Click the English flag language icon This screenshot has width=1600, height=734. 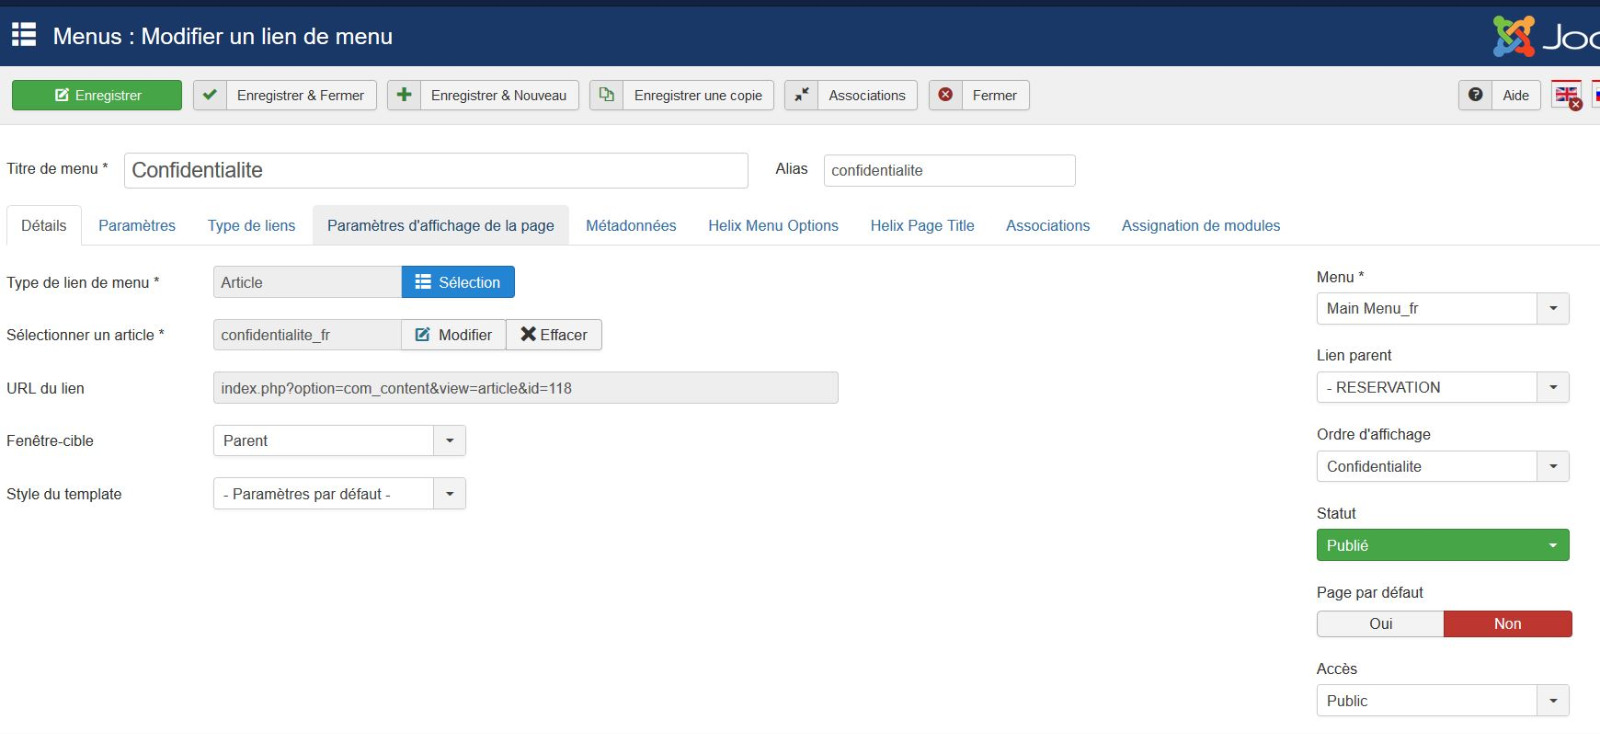[x=1566, y=95]
